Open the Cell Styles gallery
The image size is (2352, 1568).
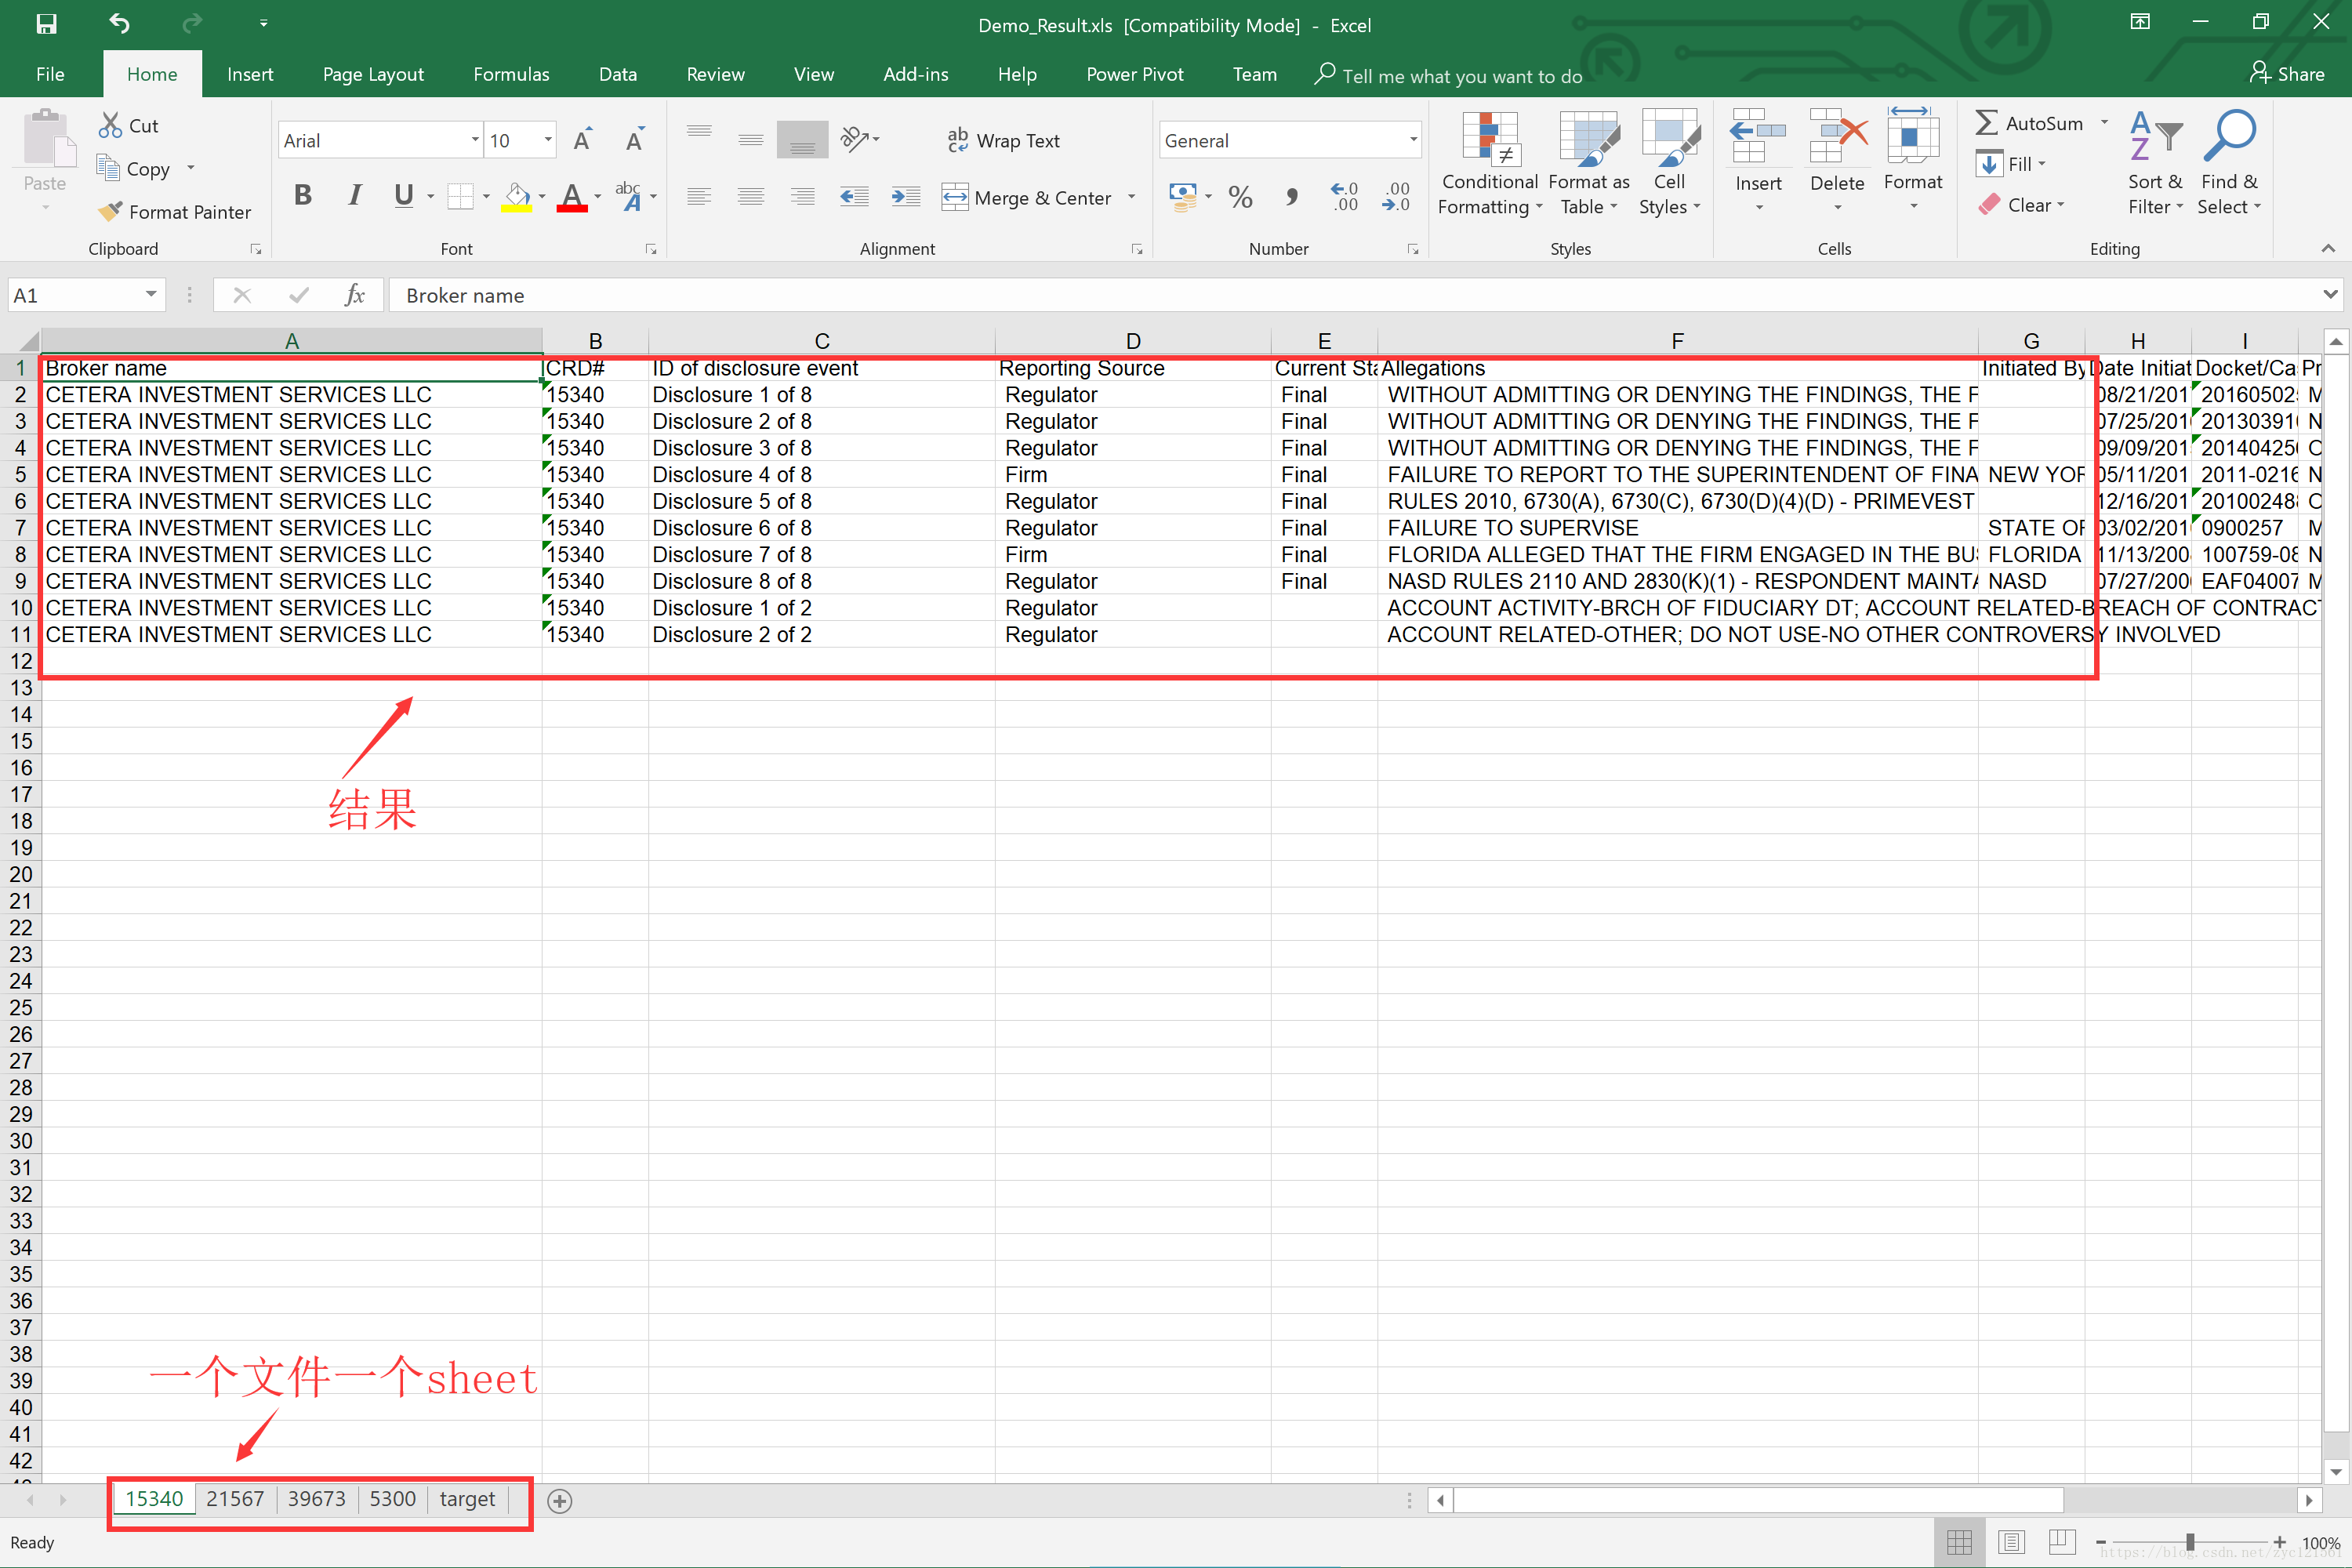pyautogui.click(x=1669, y=164)
